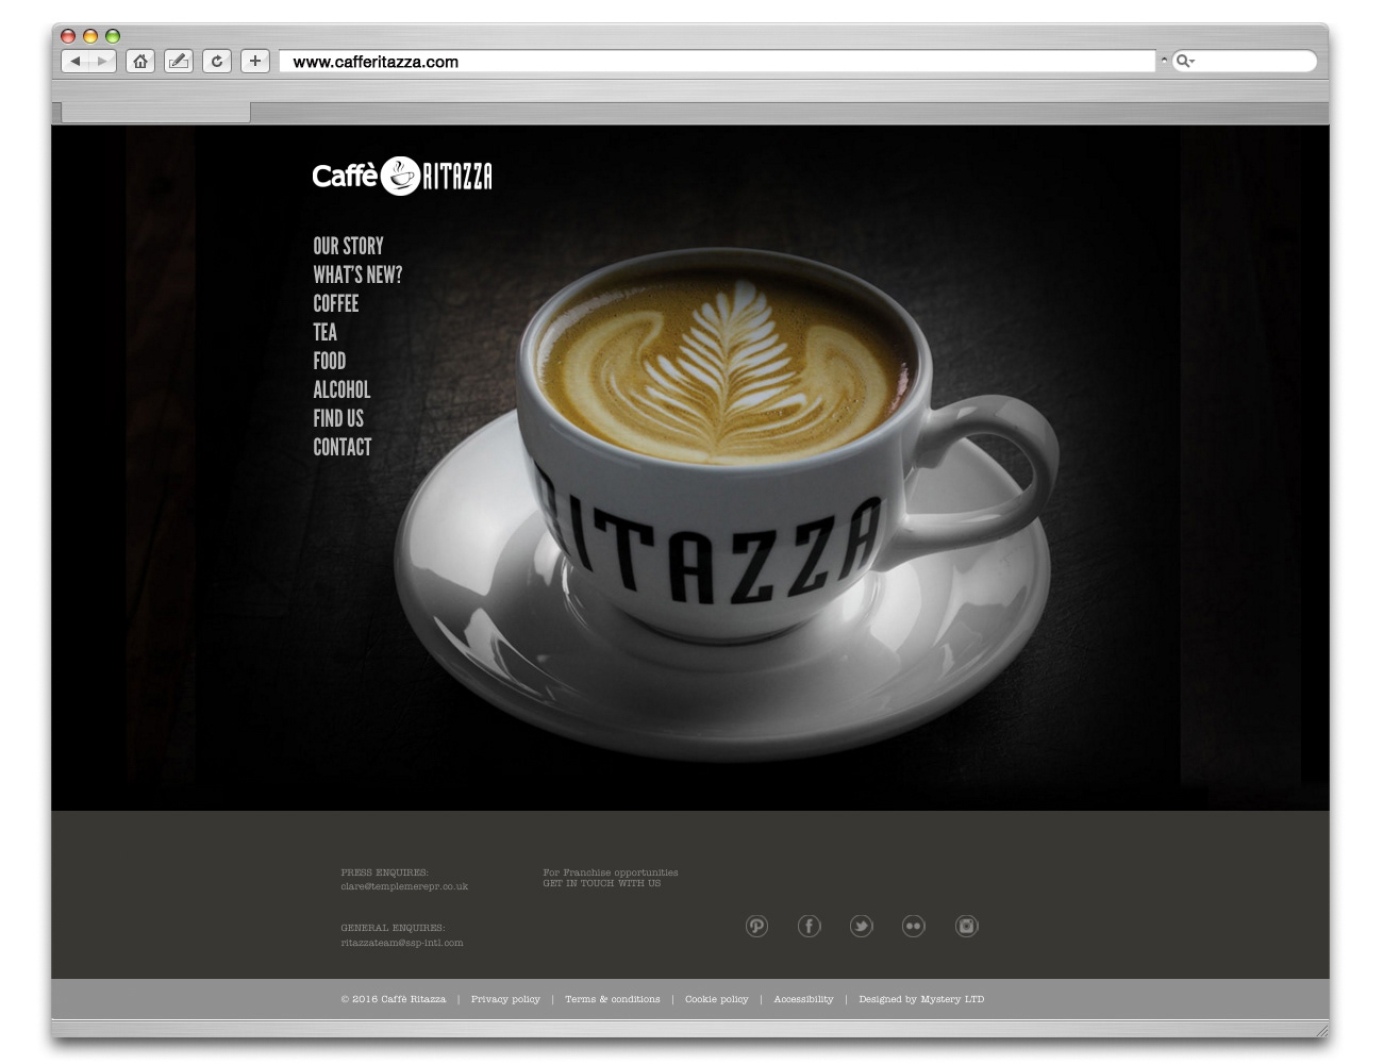Click the Caffè Ritazza logo
Viewport: 1383px width, 1064px height.
click(402, 176)
